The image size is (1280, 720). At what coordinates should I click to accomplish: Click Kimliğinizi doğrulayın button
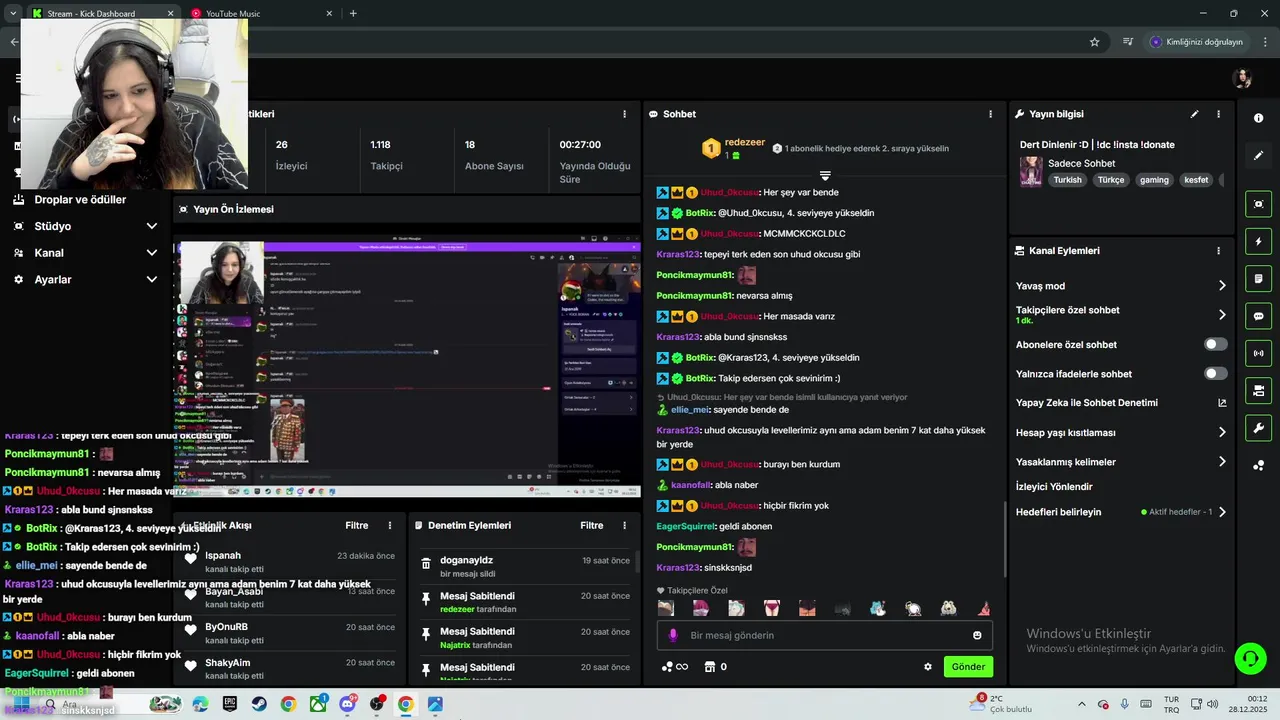coord(1196,42)
